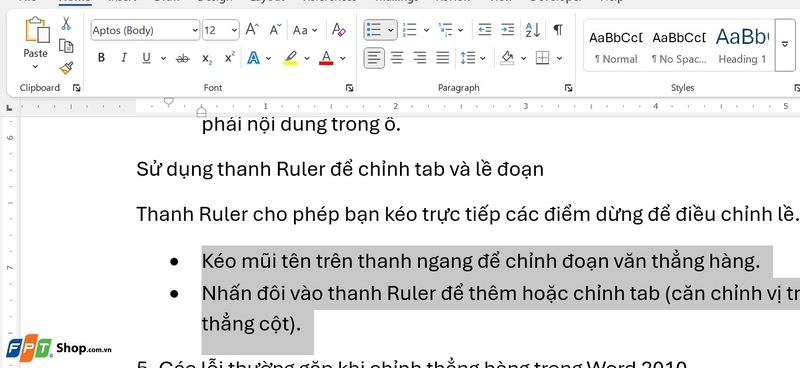Click the bullet line "Nhấn đôi vào thanh Ruler"
This screenshot has width=800, height=368.
click(x=501, y=294)
